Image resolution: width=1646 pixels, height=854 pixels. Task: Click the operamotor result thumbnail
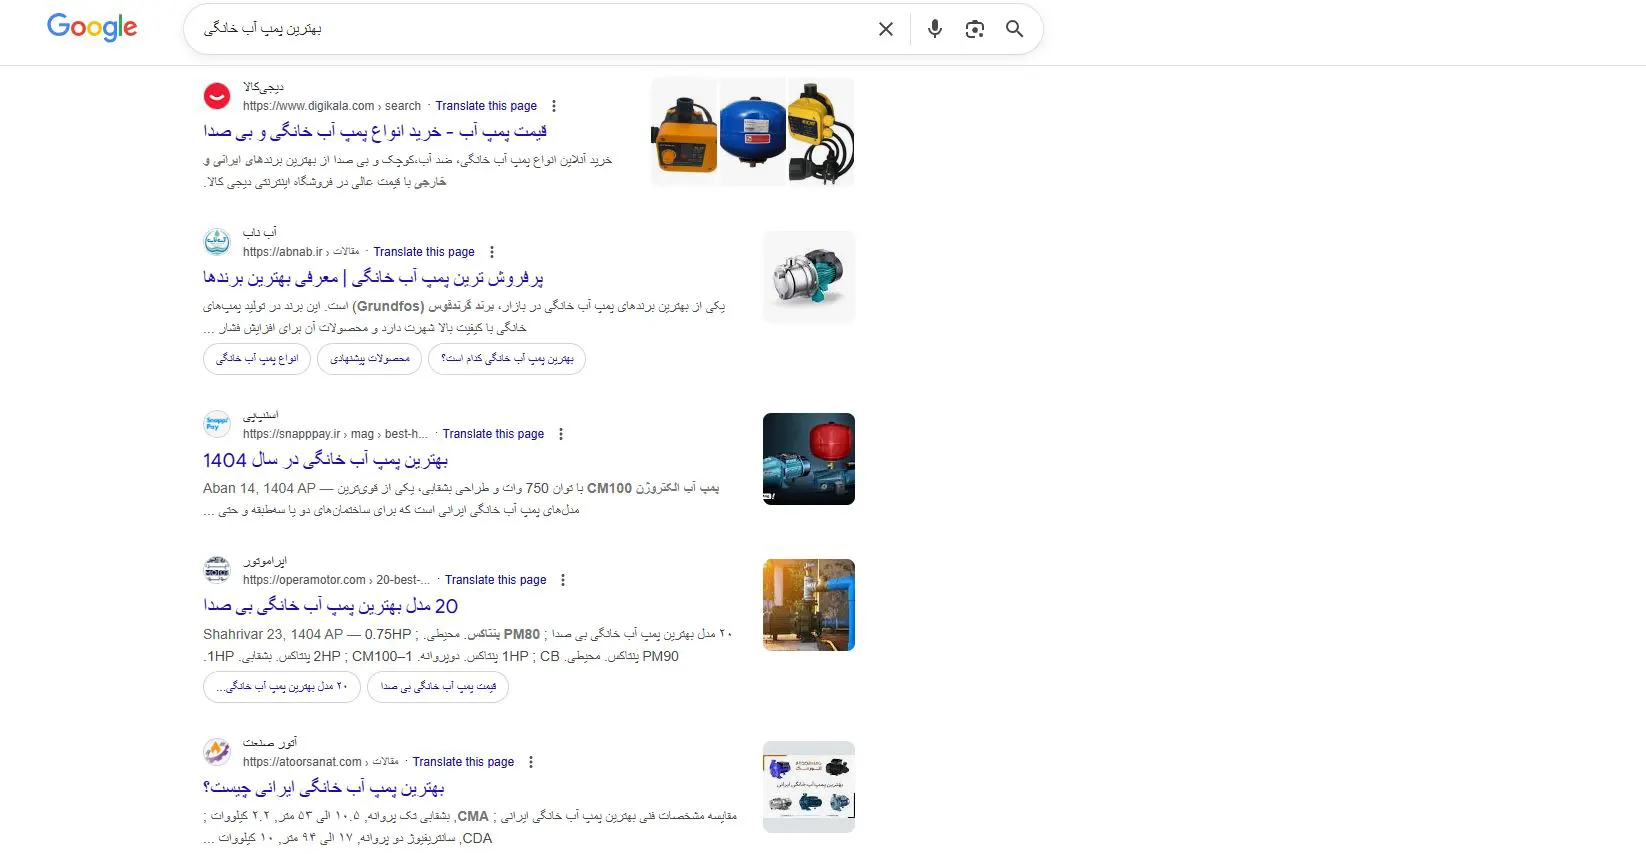pos(809,605)
